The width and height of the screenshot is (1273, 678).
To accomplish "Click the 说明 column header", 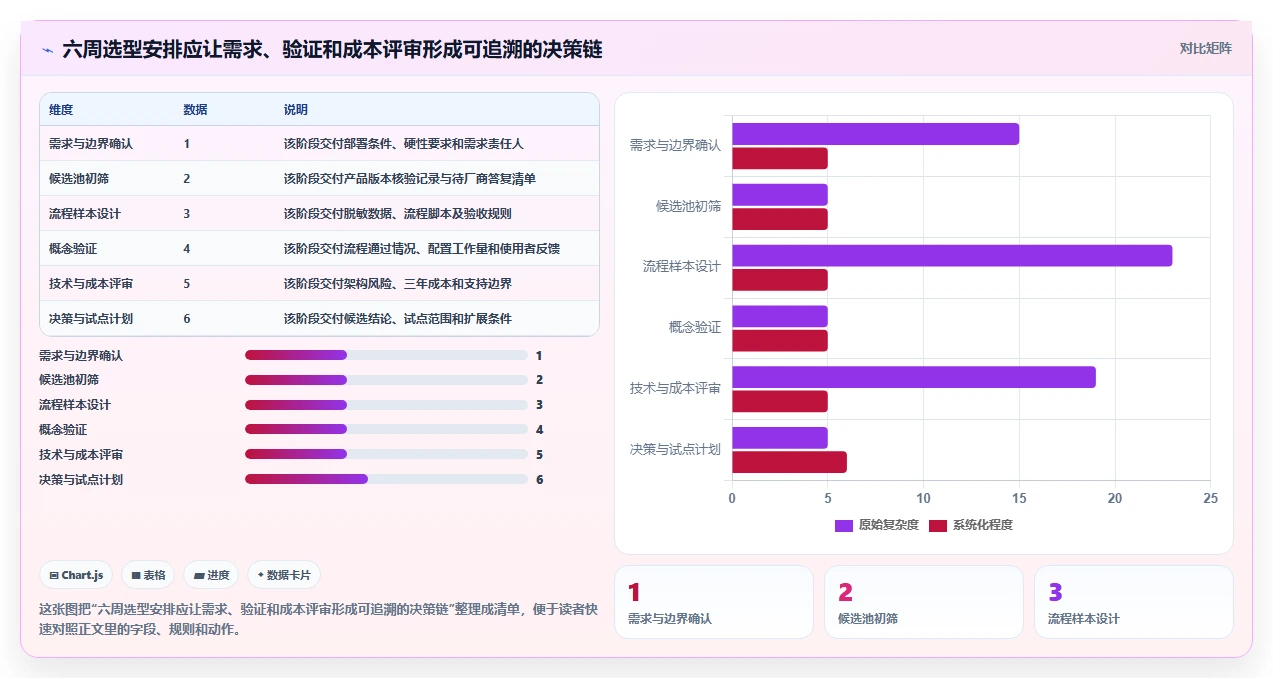I will (x=295, y=110).
